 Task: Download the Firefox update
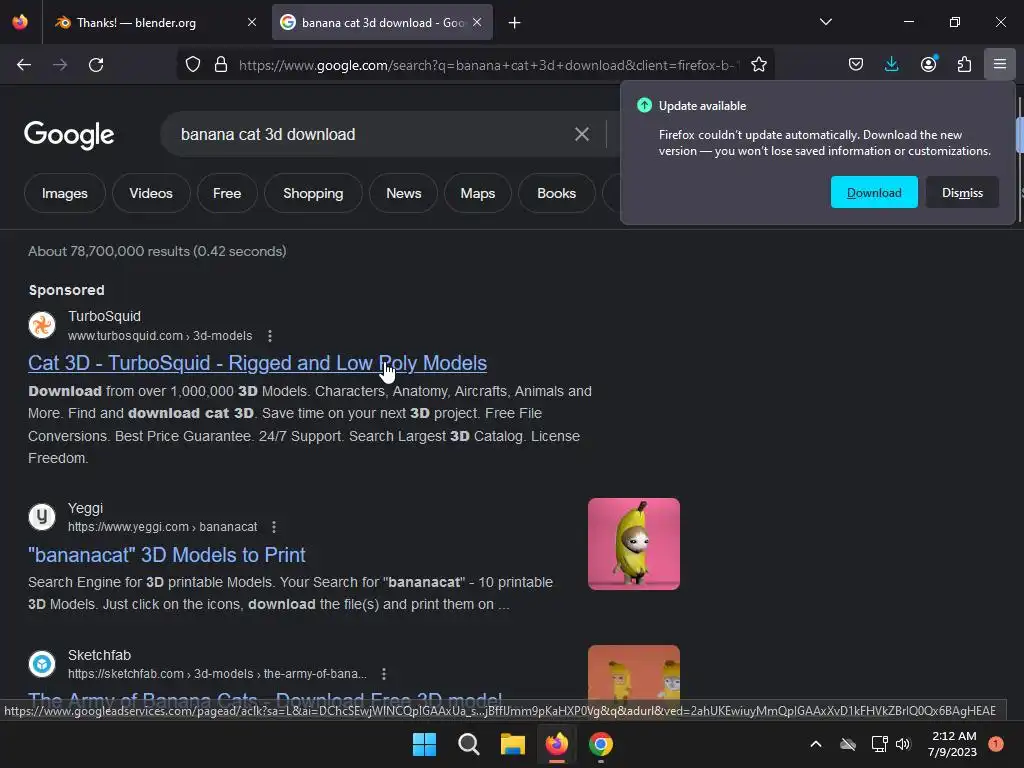tap(874, 193)
